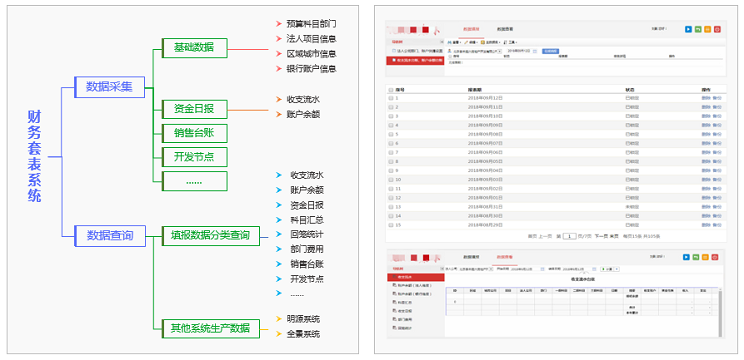Click the red icon in lower panel header
Screen dimensions: 744x360
[x=716, y=257]
